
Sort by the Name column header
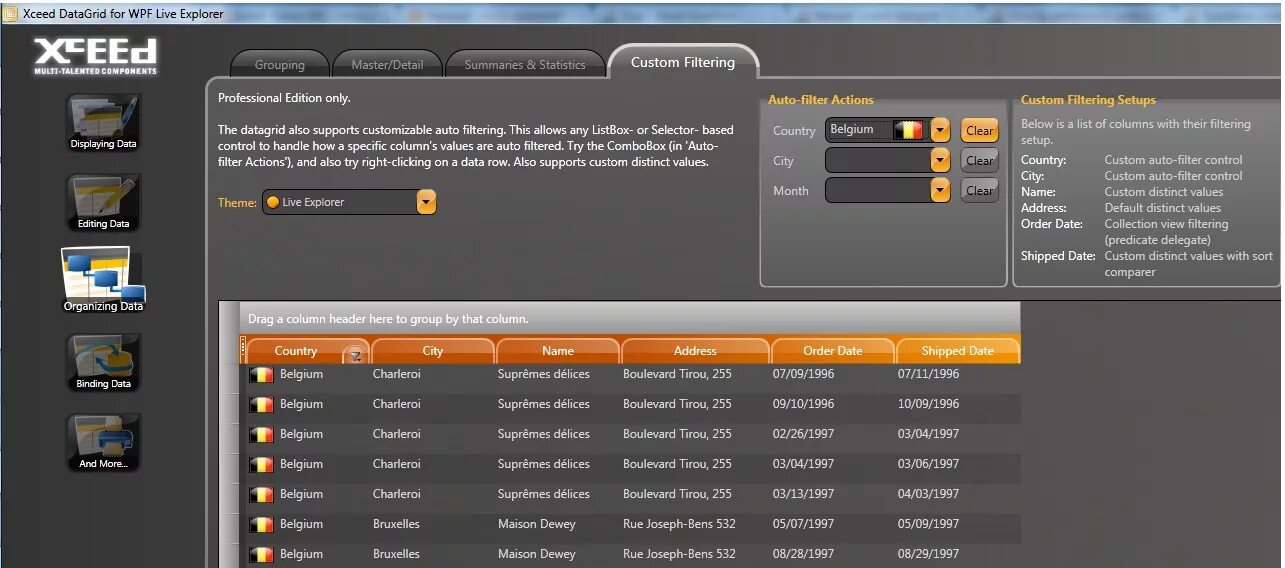coord(558,351)
